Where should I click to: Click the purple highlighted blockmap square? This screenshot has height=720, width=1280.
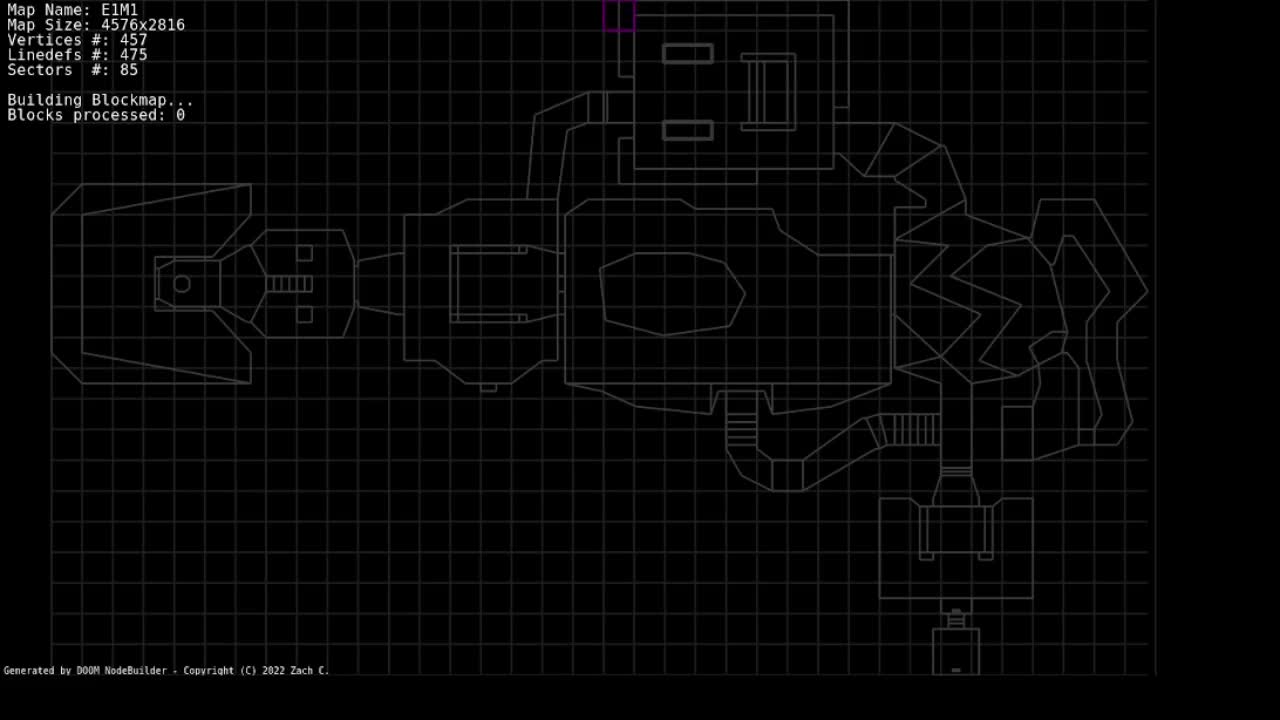(x=619, y=16)
